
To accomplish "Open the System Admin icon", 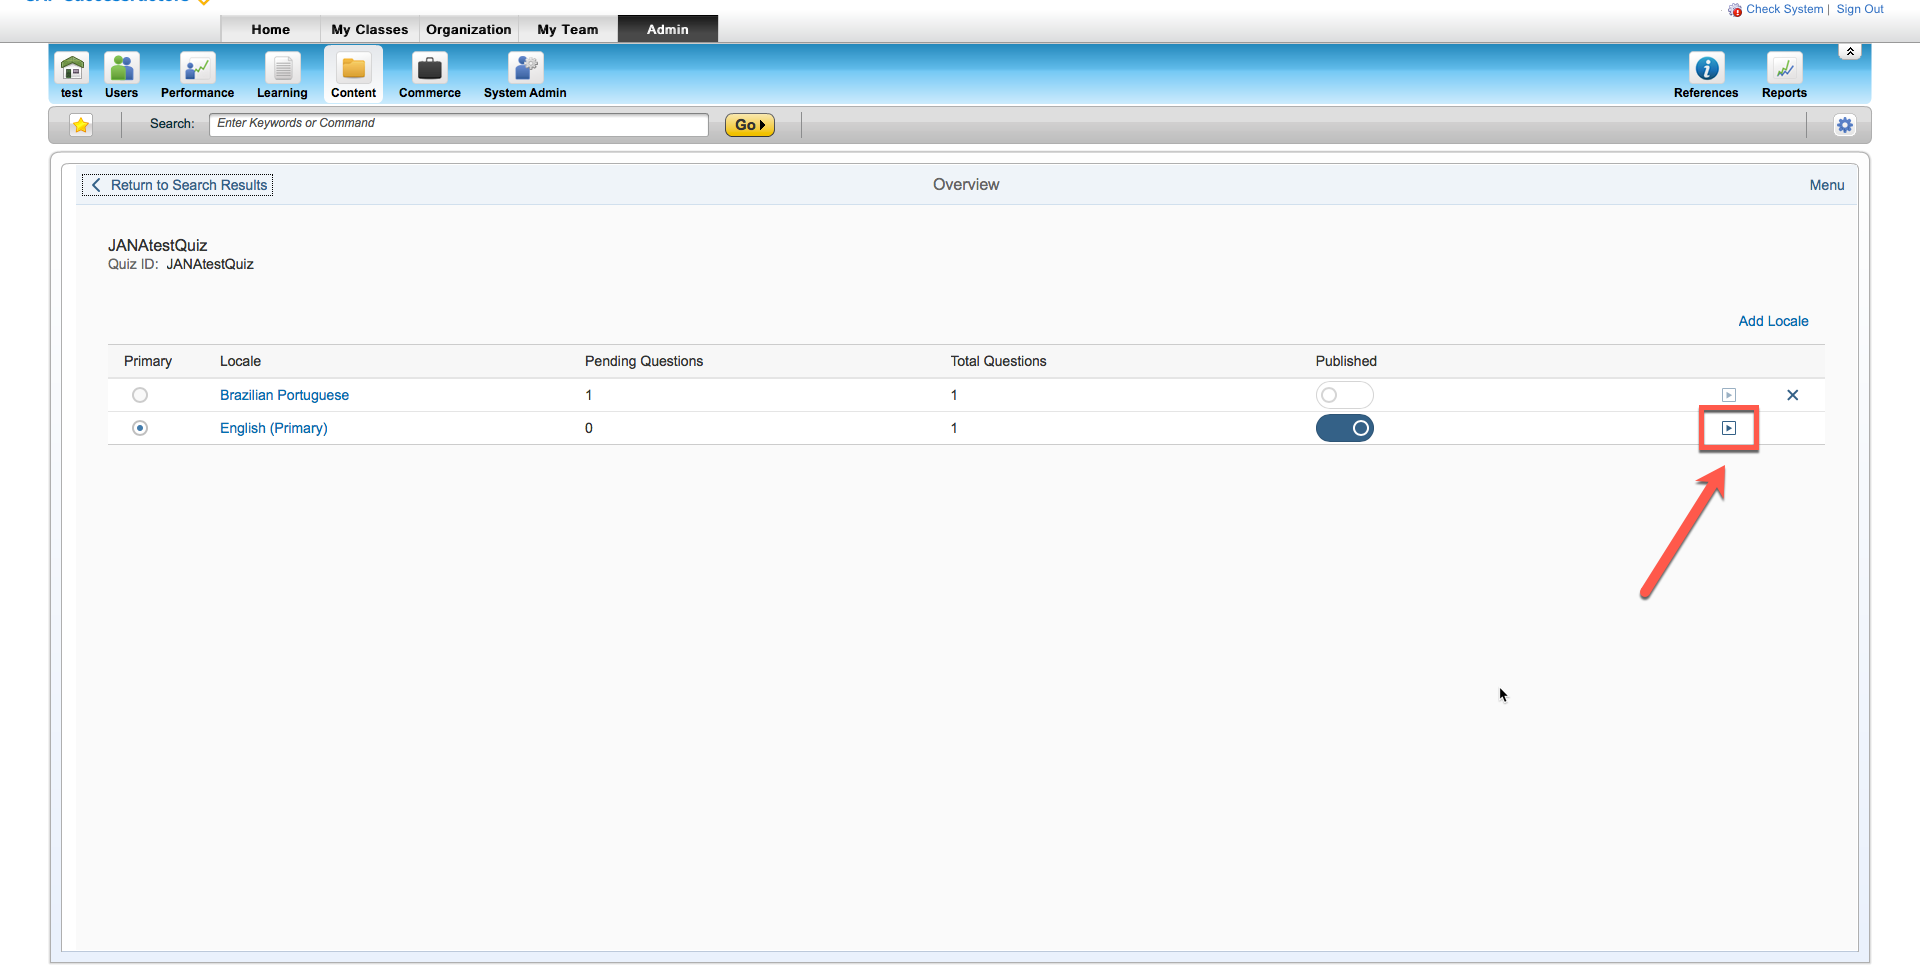I will pos(525,68).
